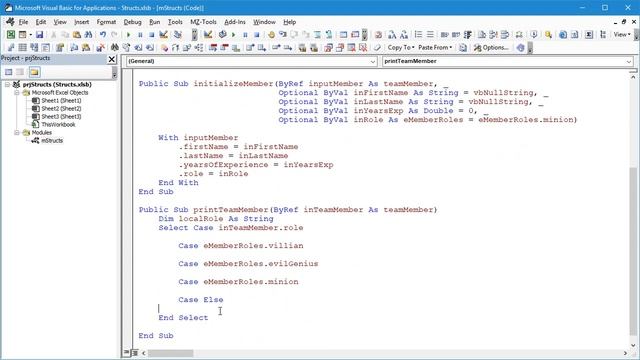Click the View Object icon in Project pane
The image size is (640, 360).
20,72
